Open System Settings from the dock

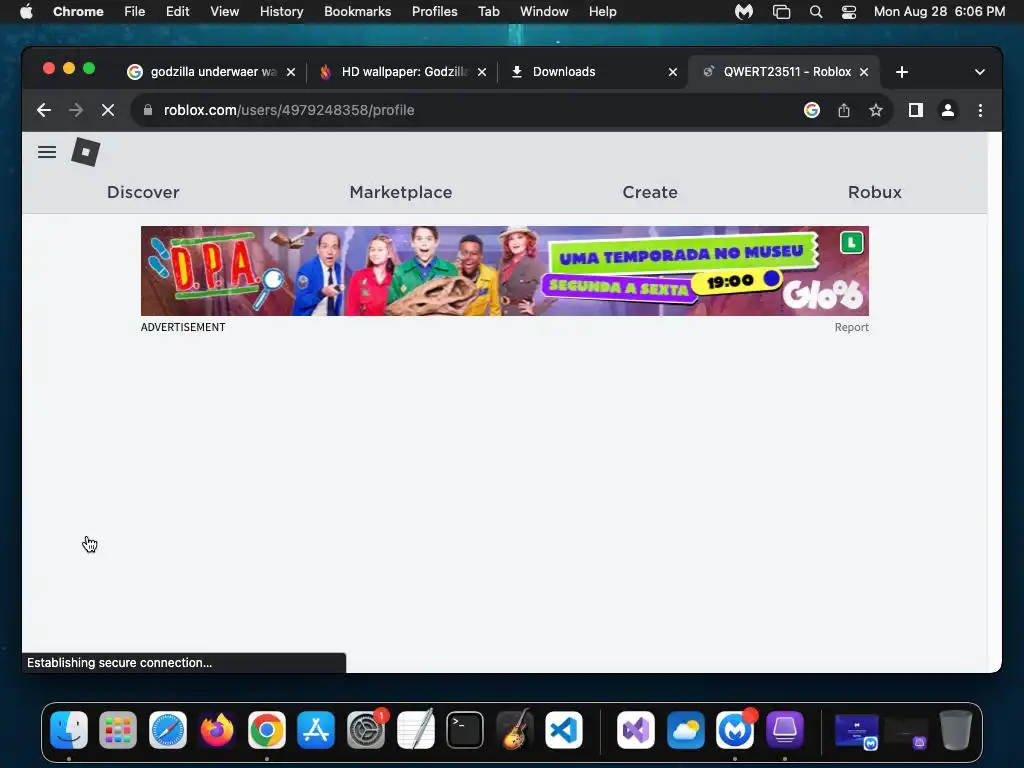[x=366, y=730]
